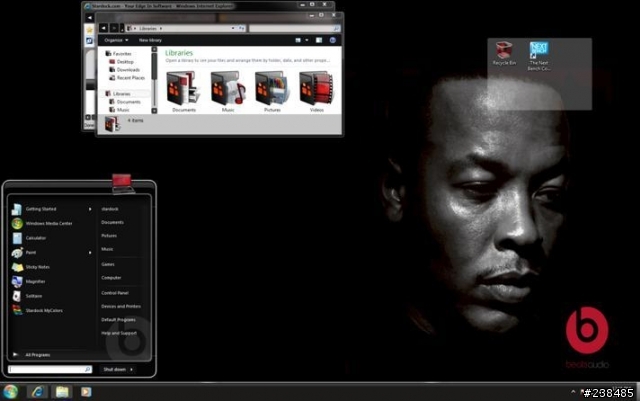The height and width of the screenshot is (401, 640).
Task: Open Recycle Bin desktop icon
Action: (504, 53)
